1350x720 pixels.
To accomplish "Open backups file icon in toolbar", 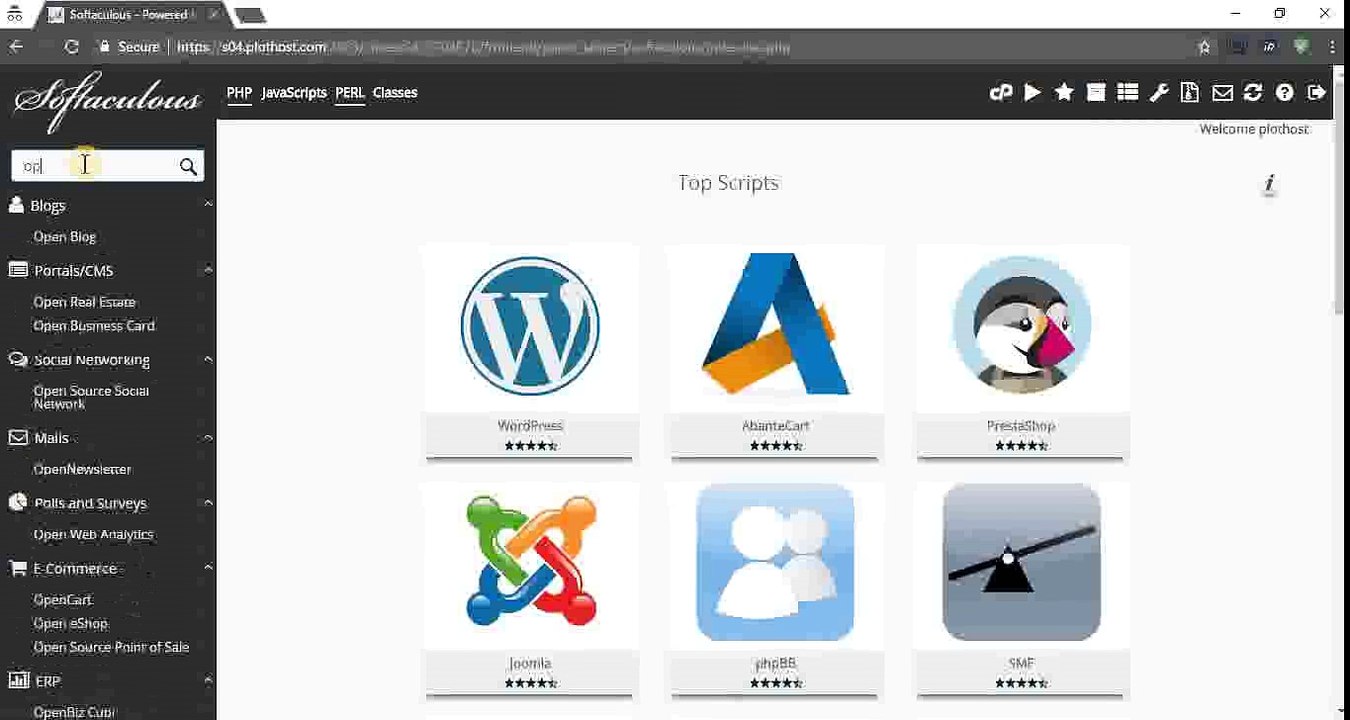I will point(1189,92).
